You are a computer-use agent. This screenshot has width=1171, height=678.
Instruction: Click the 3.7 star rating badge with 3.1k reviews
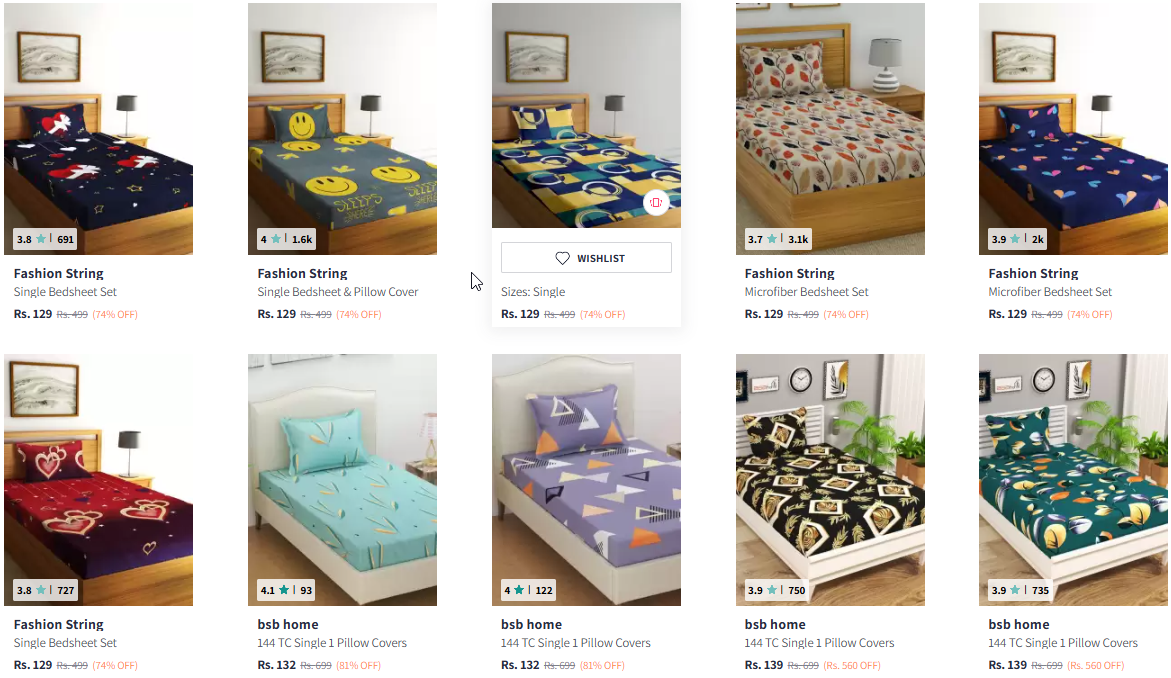pos(777,239)
